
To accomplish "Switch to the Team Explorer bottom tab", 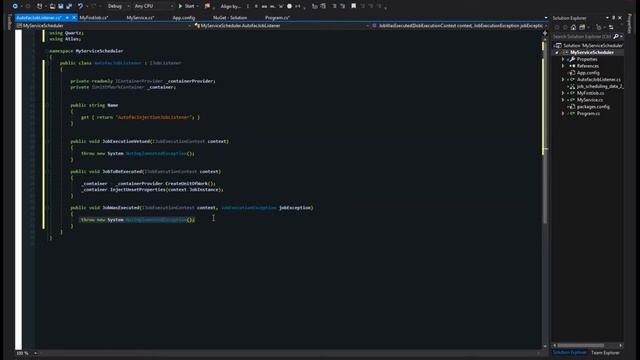I will (605, 353).
